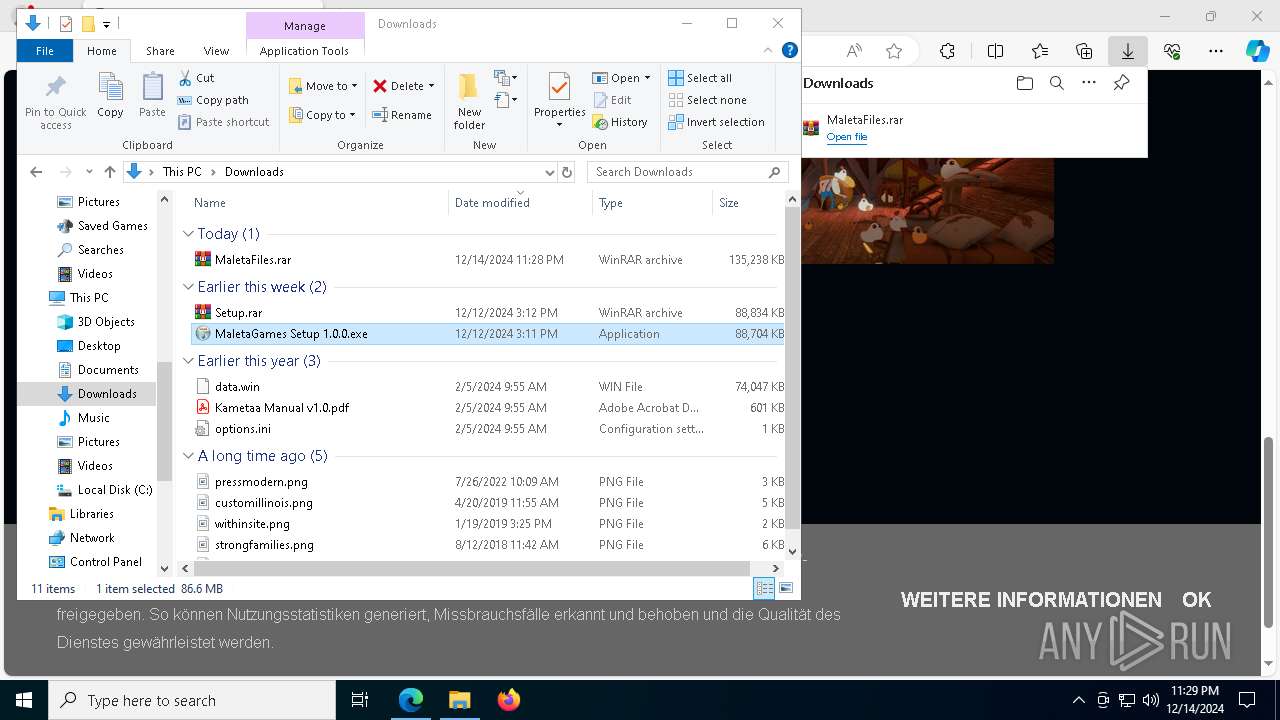
Task: Select Local Disk (C:) in sidebar
Action: pyautogui.click(x=104, y=490)
